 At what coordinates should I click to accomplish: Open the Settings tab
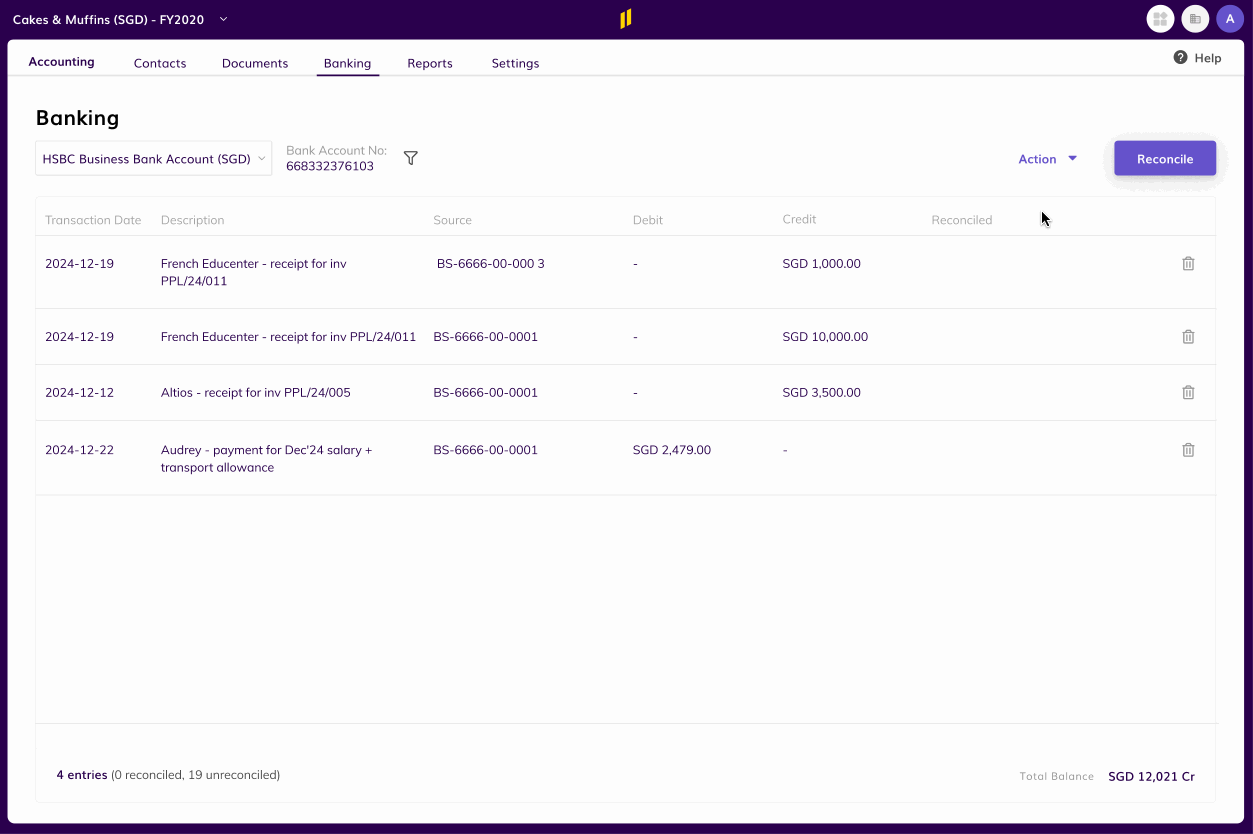point(515,62)
